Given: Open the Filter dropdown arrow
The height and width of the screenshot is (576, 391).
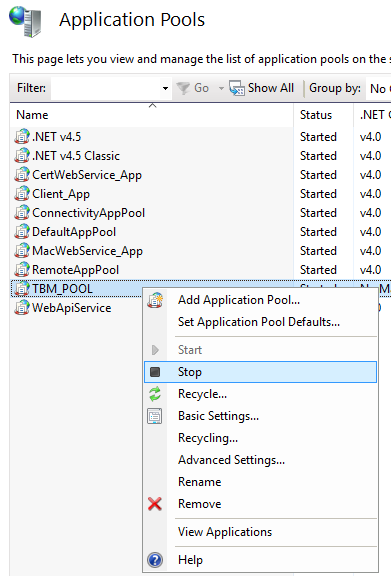Looking at the screenshot, I should click(165, 88).
